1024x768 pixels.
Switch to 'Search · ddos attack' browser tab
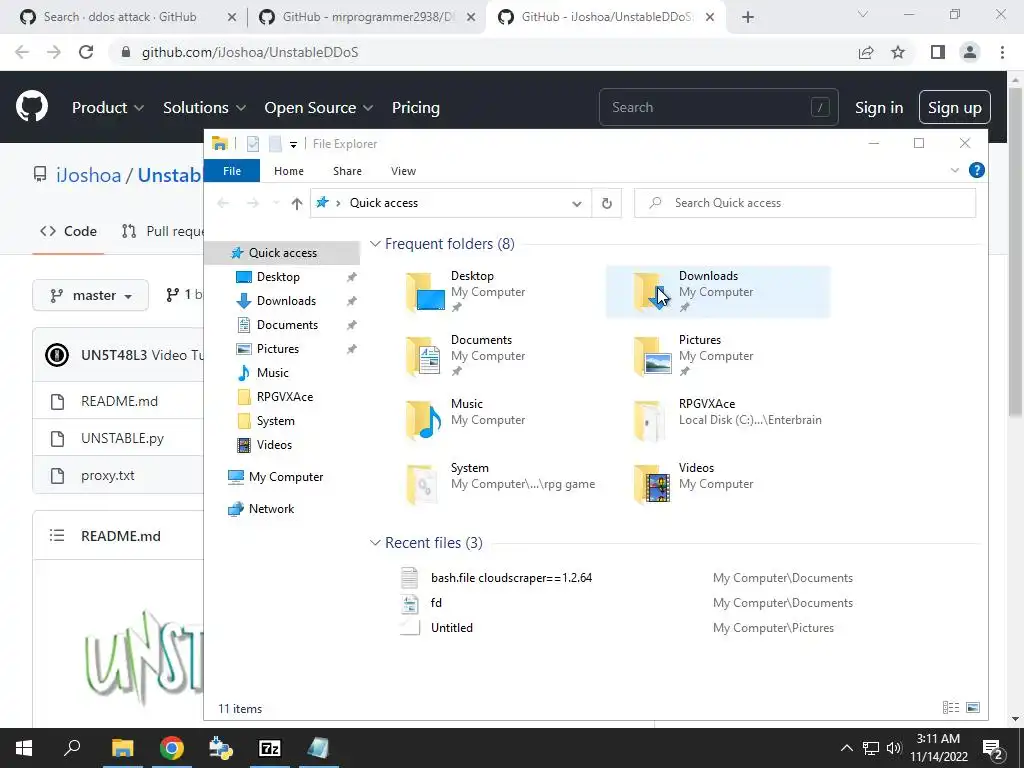[x=120, y=17]
